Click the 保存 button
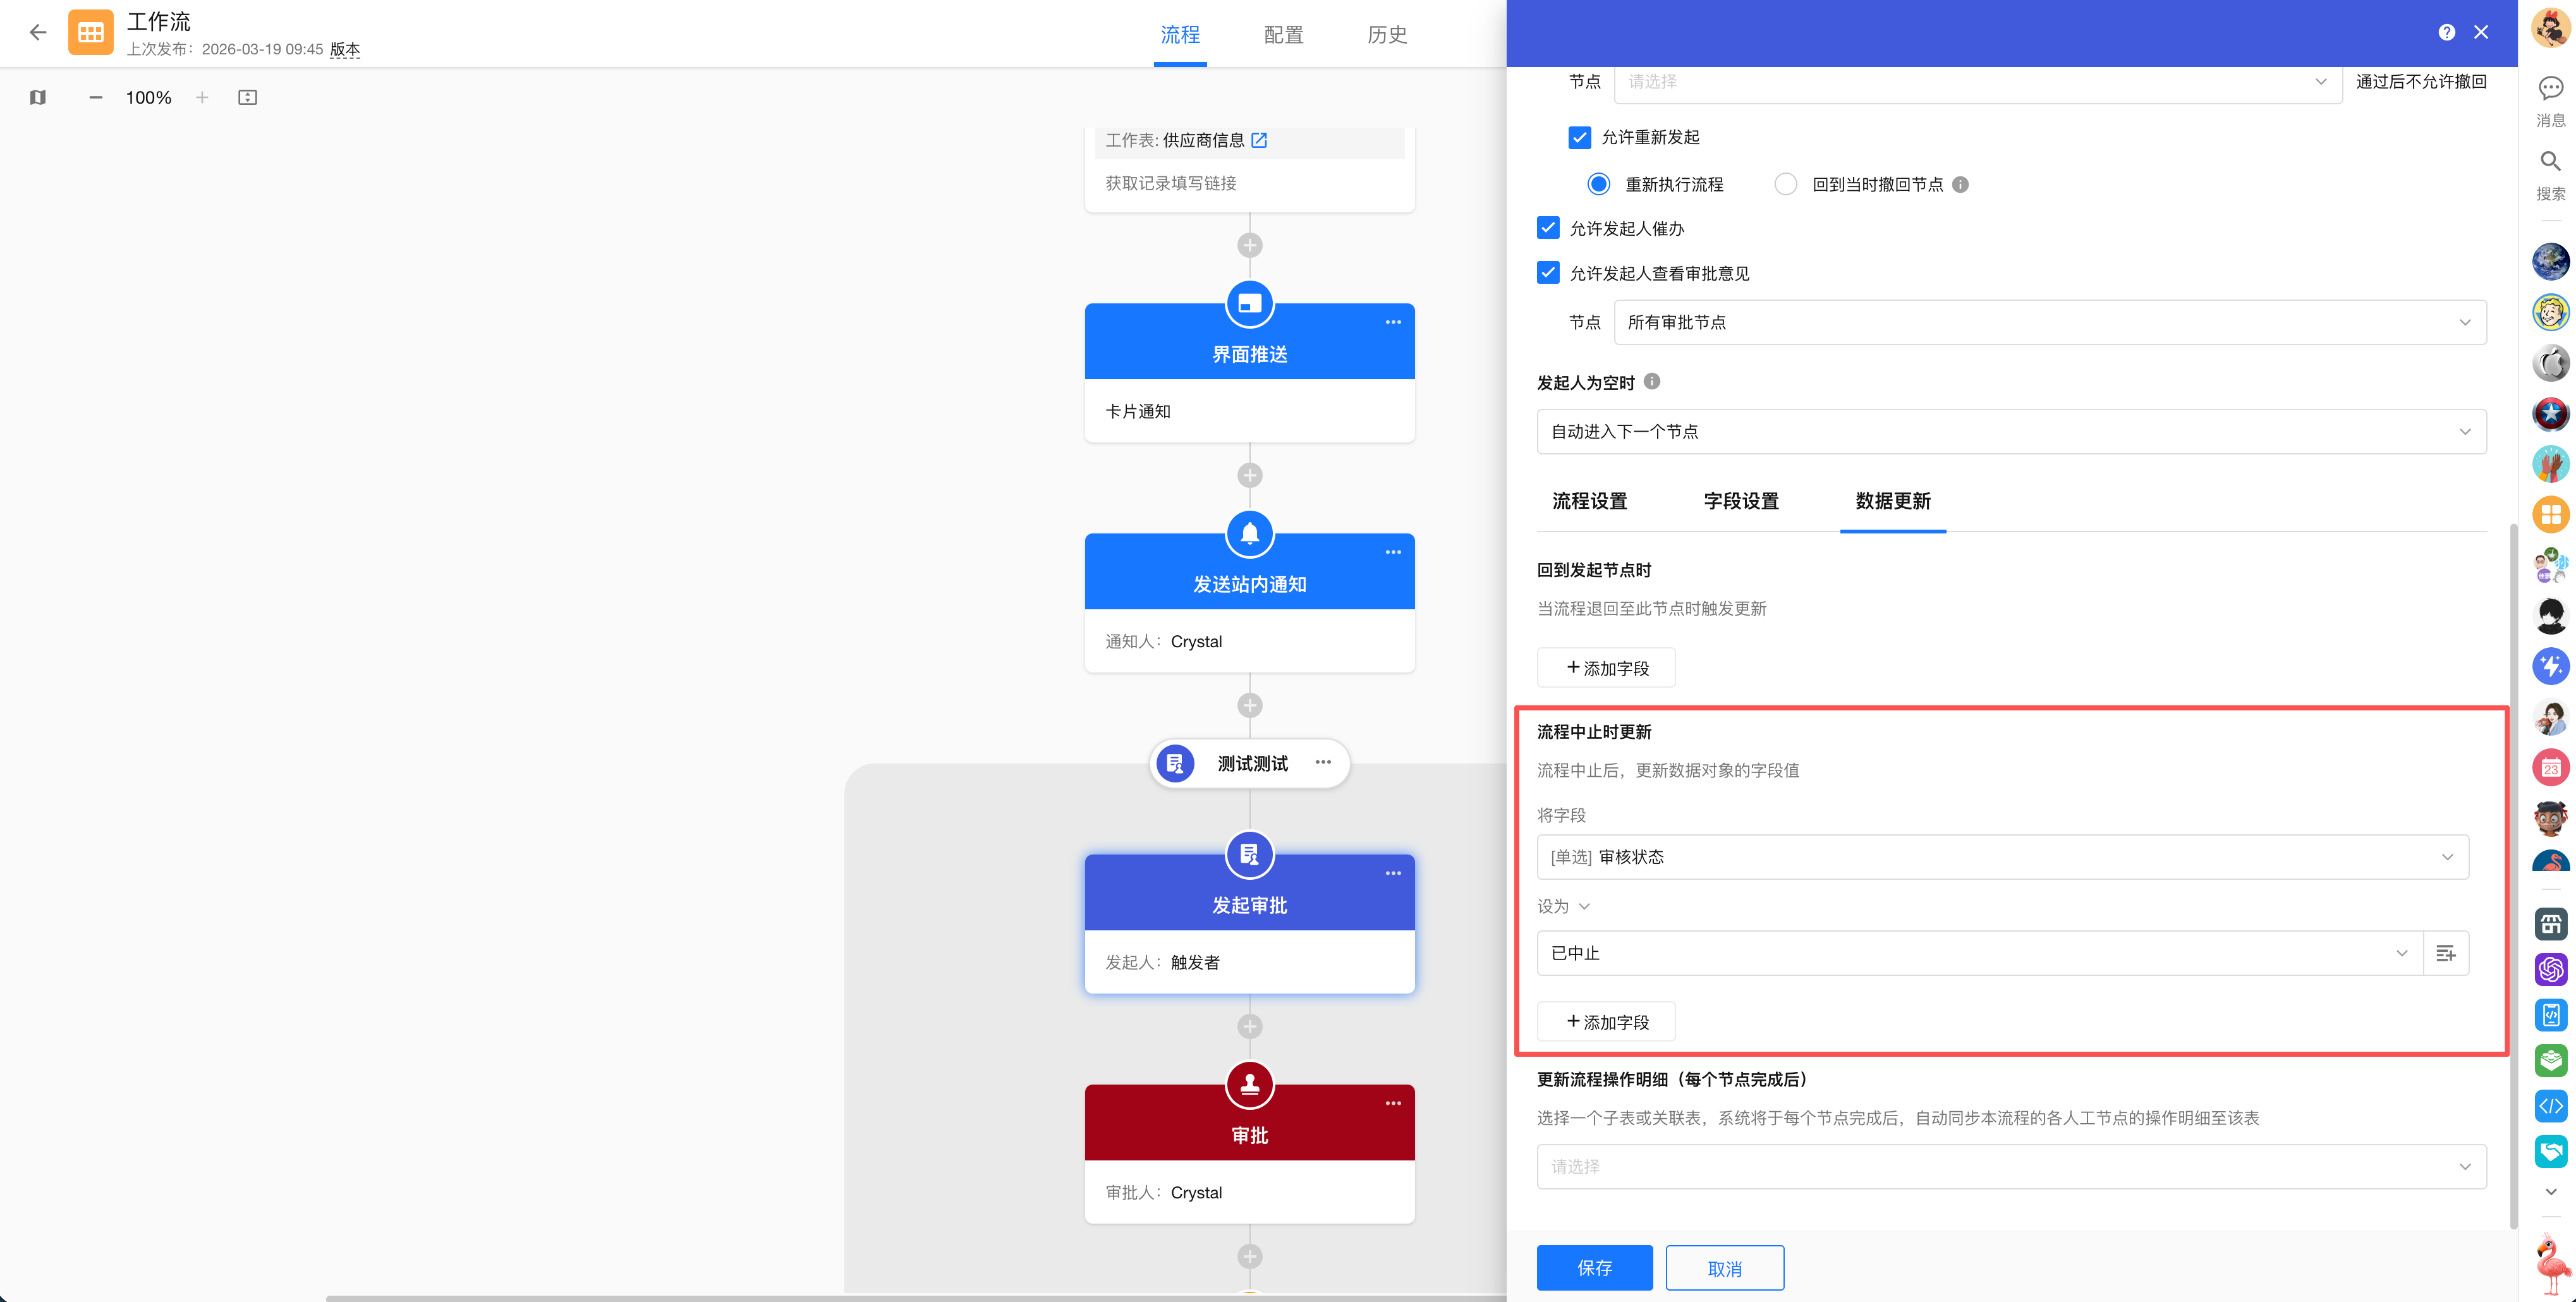 1594,1267
